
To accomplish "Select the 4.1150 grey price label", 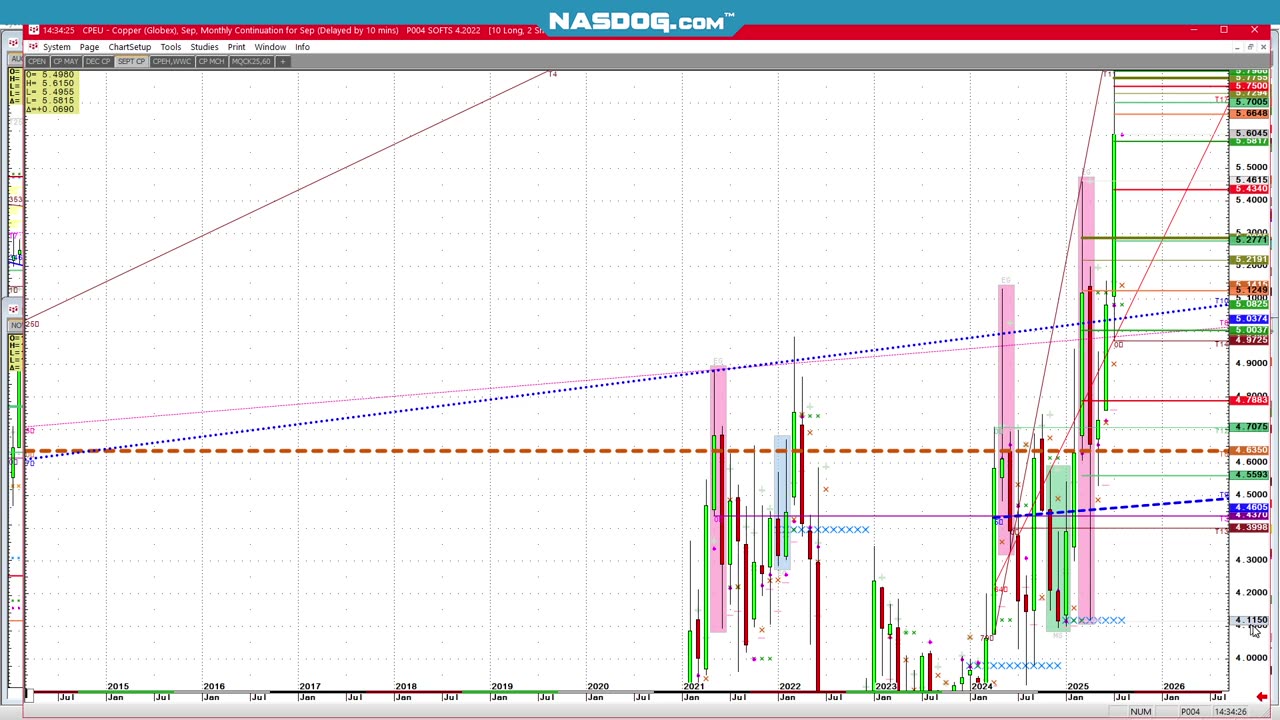I will (x=1250, y=621).
